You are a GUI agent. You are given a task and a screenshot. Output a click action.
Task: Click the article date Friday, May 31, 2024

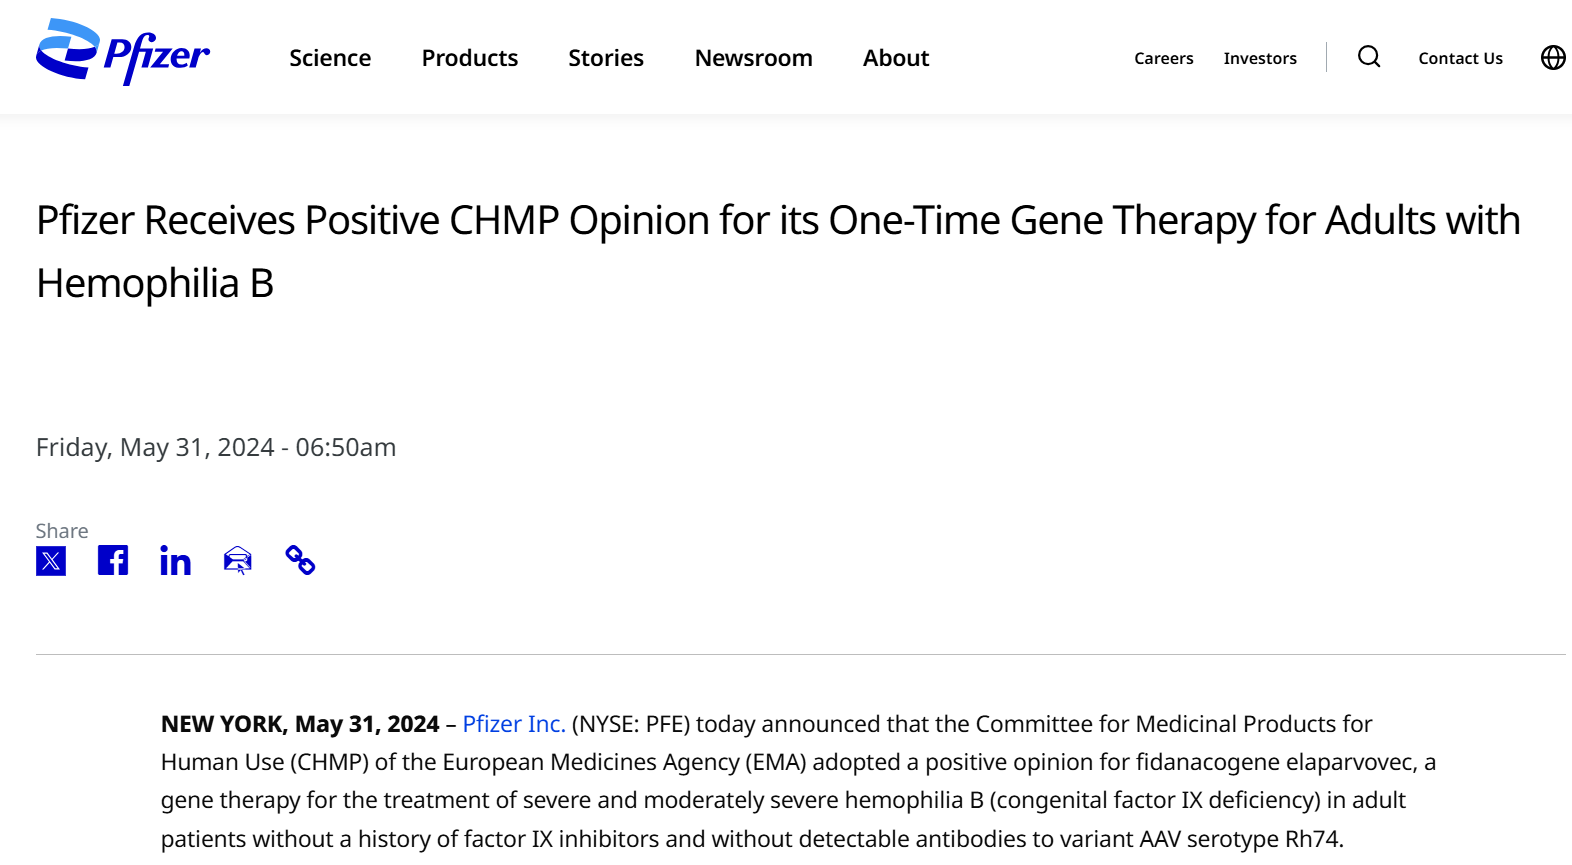point(155,447)
